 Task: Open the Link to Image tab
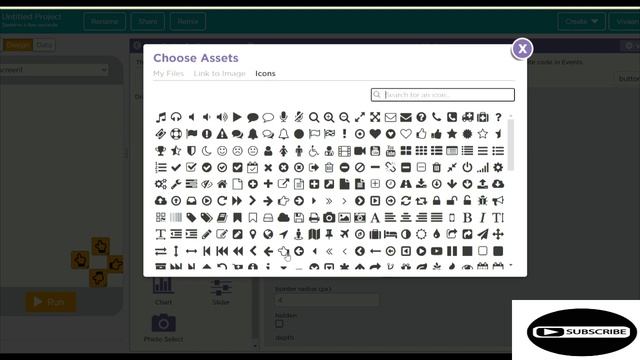(220, 73)
